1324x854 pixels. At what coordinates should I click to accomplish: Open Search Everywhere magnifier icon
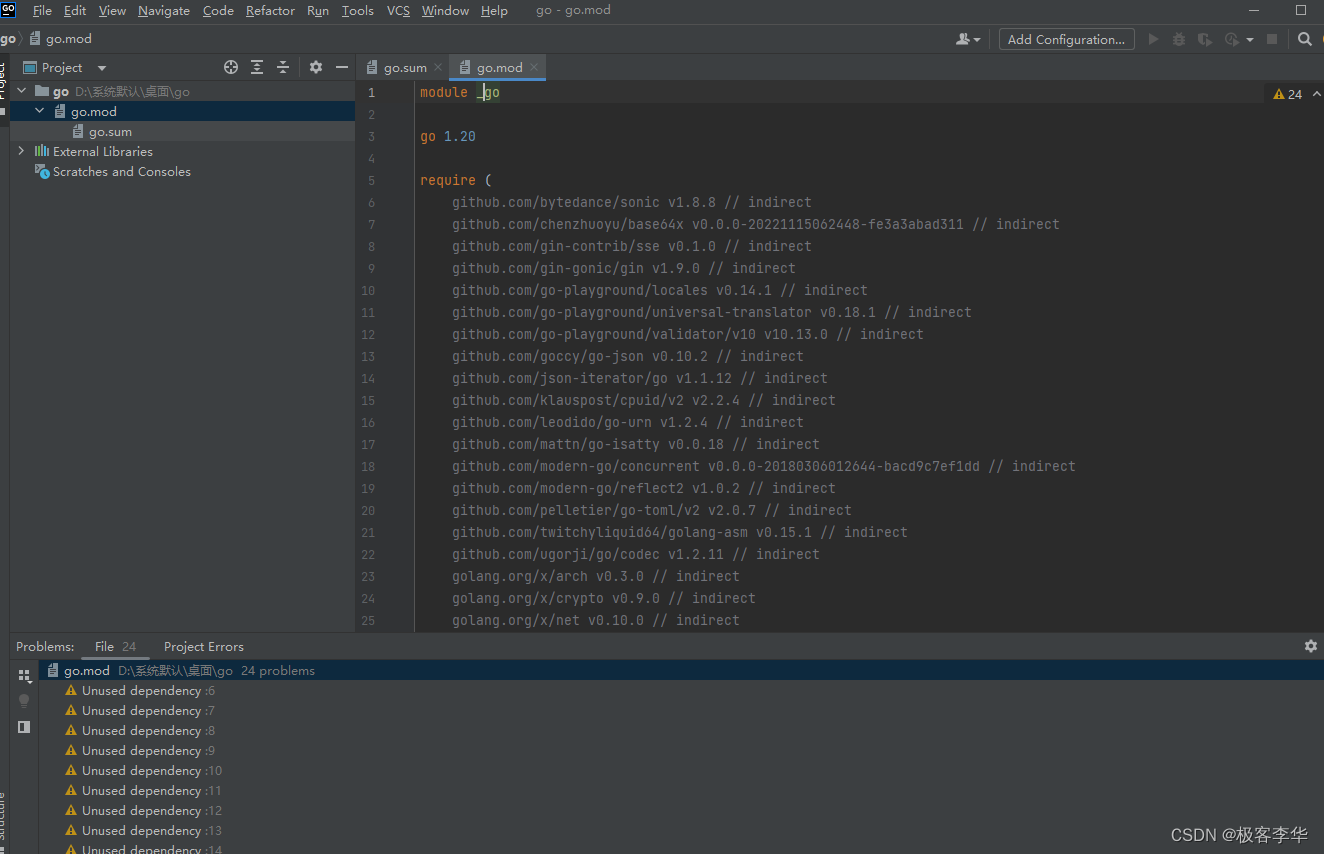[x=1304, y=39]
